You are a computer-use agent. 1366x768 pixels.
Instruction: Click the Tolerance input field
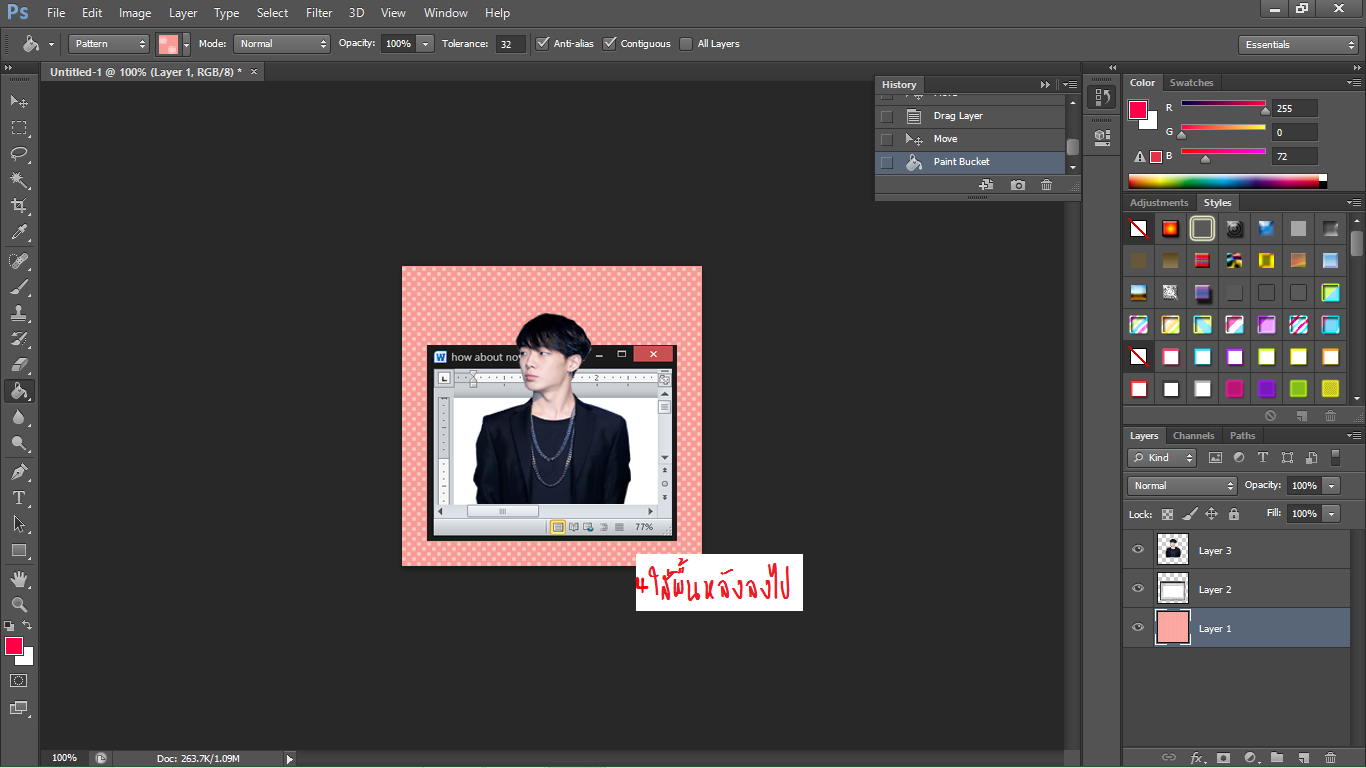(x=510, y=44)
